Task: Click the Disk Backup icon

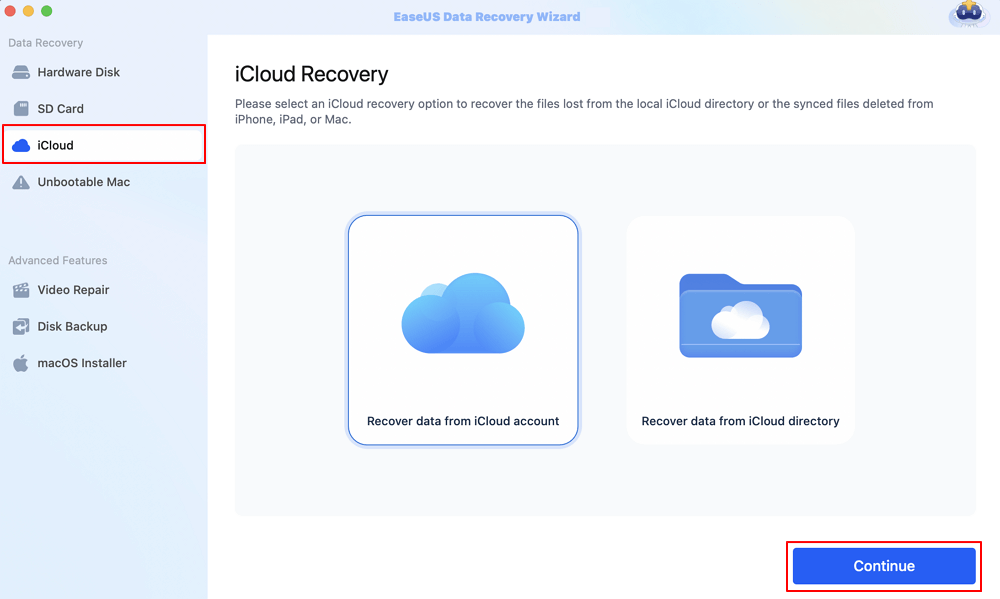Action: click(21, 327)
